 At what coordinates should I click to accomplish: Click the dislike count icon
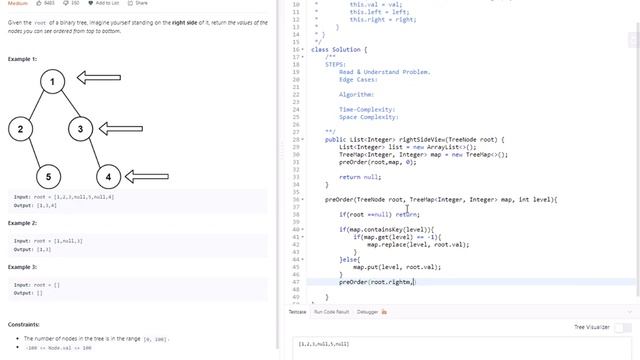click(x=66, y=3)
